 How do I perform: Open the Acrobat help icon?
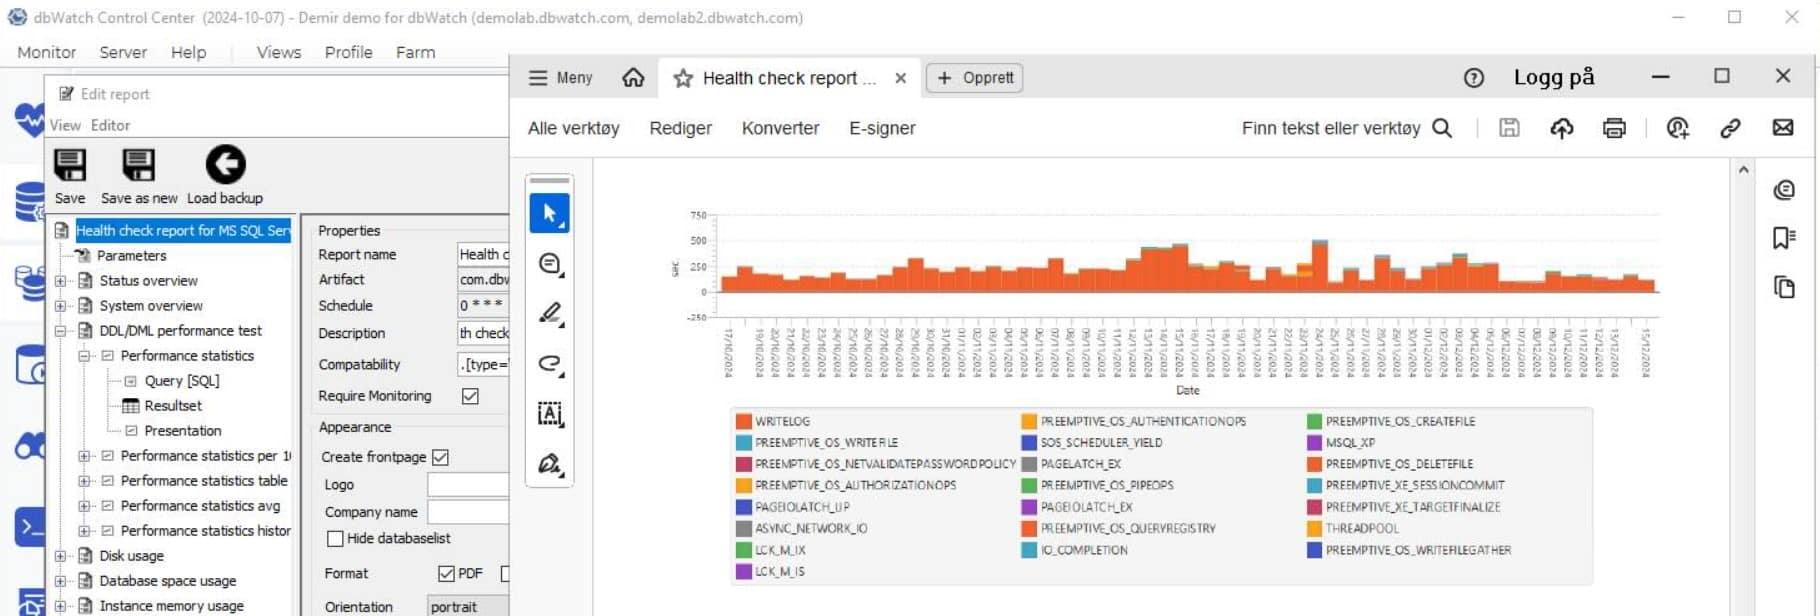[1474, 78]
